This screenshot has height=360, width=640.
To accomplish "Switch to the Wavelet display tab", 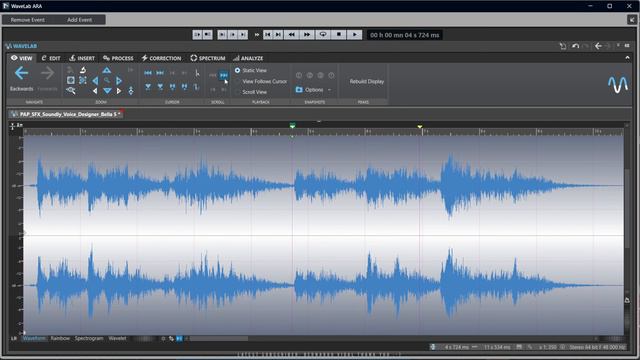I will (118, 338).
